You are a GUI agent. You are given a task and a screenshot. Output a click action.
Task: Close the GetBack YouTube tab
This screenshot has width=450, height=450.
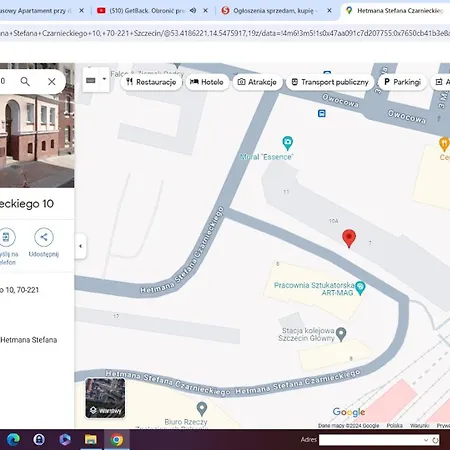pyautogui.click(x=206, y=11)
